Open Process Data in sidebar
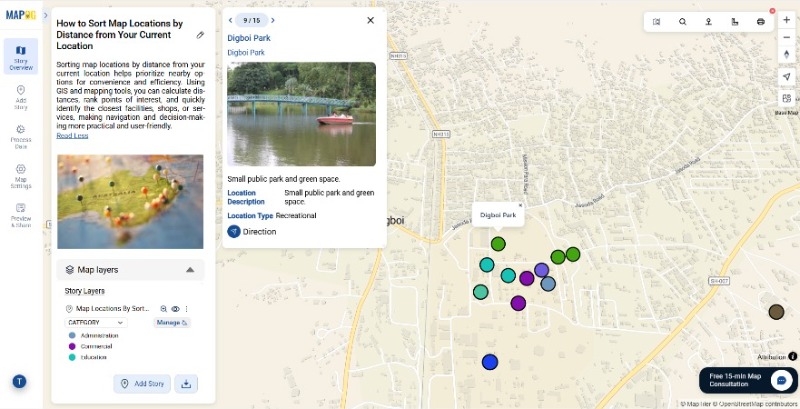This screenshot has height=409, width=800. [x=21, y=134]
